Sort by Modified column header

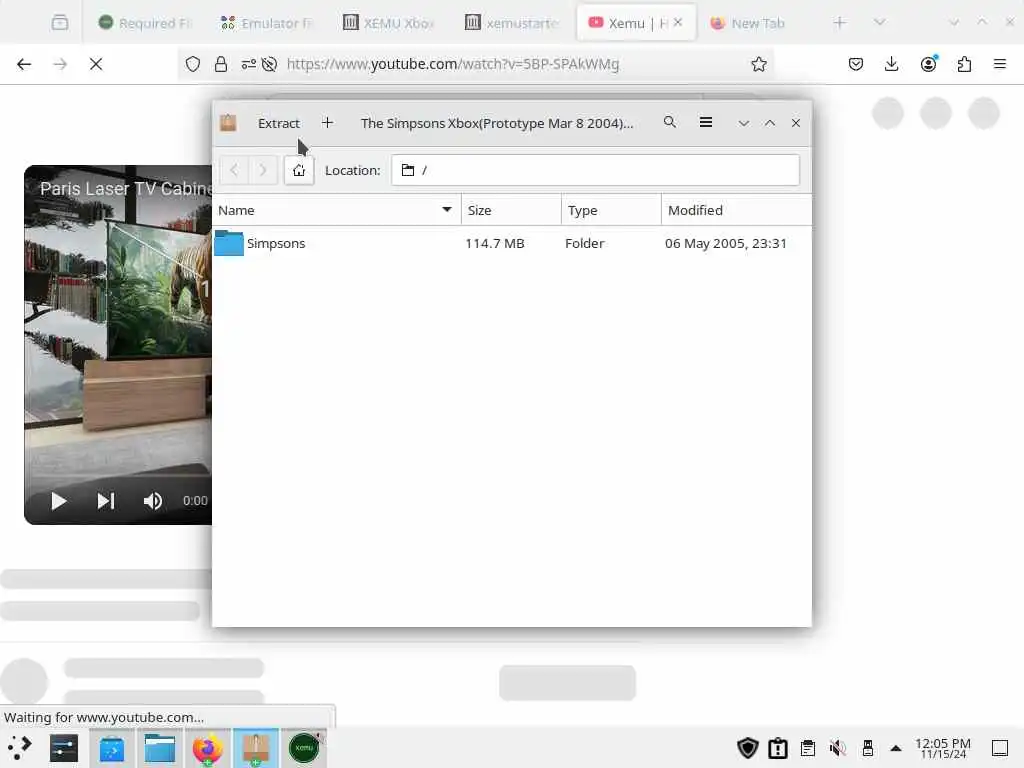[736, 210]
